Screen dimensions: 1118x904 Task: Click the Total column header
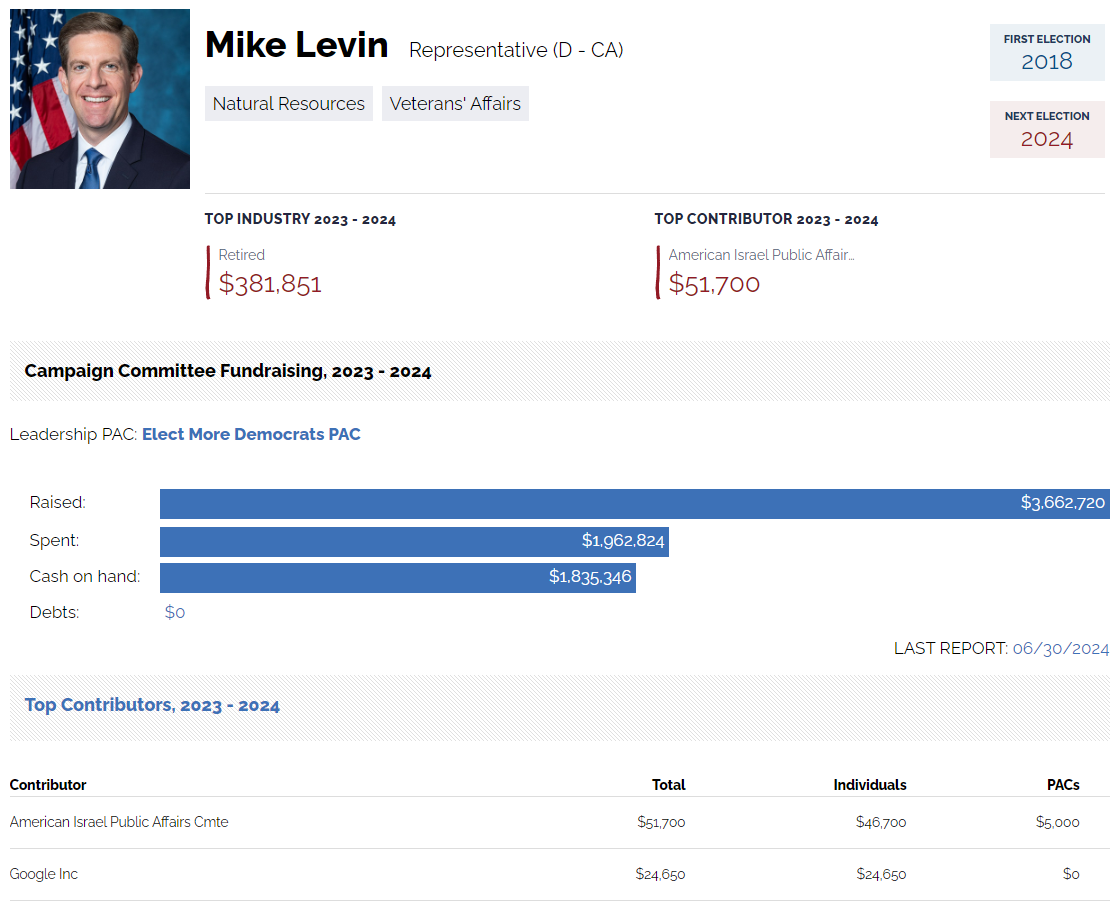pos(668,785)
